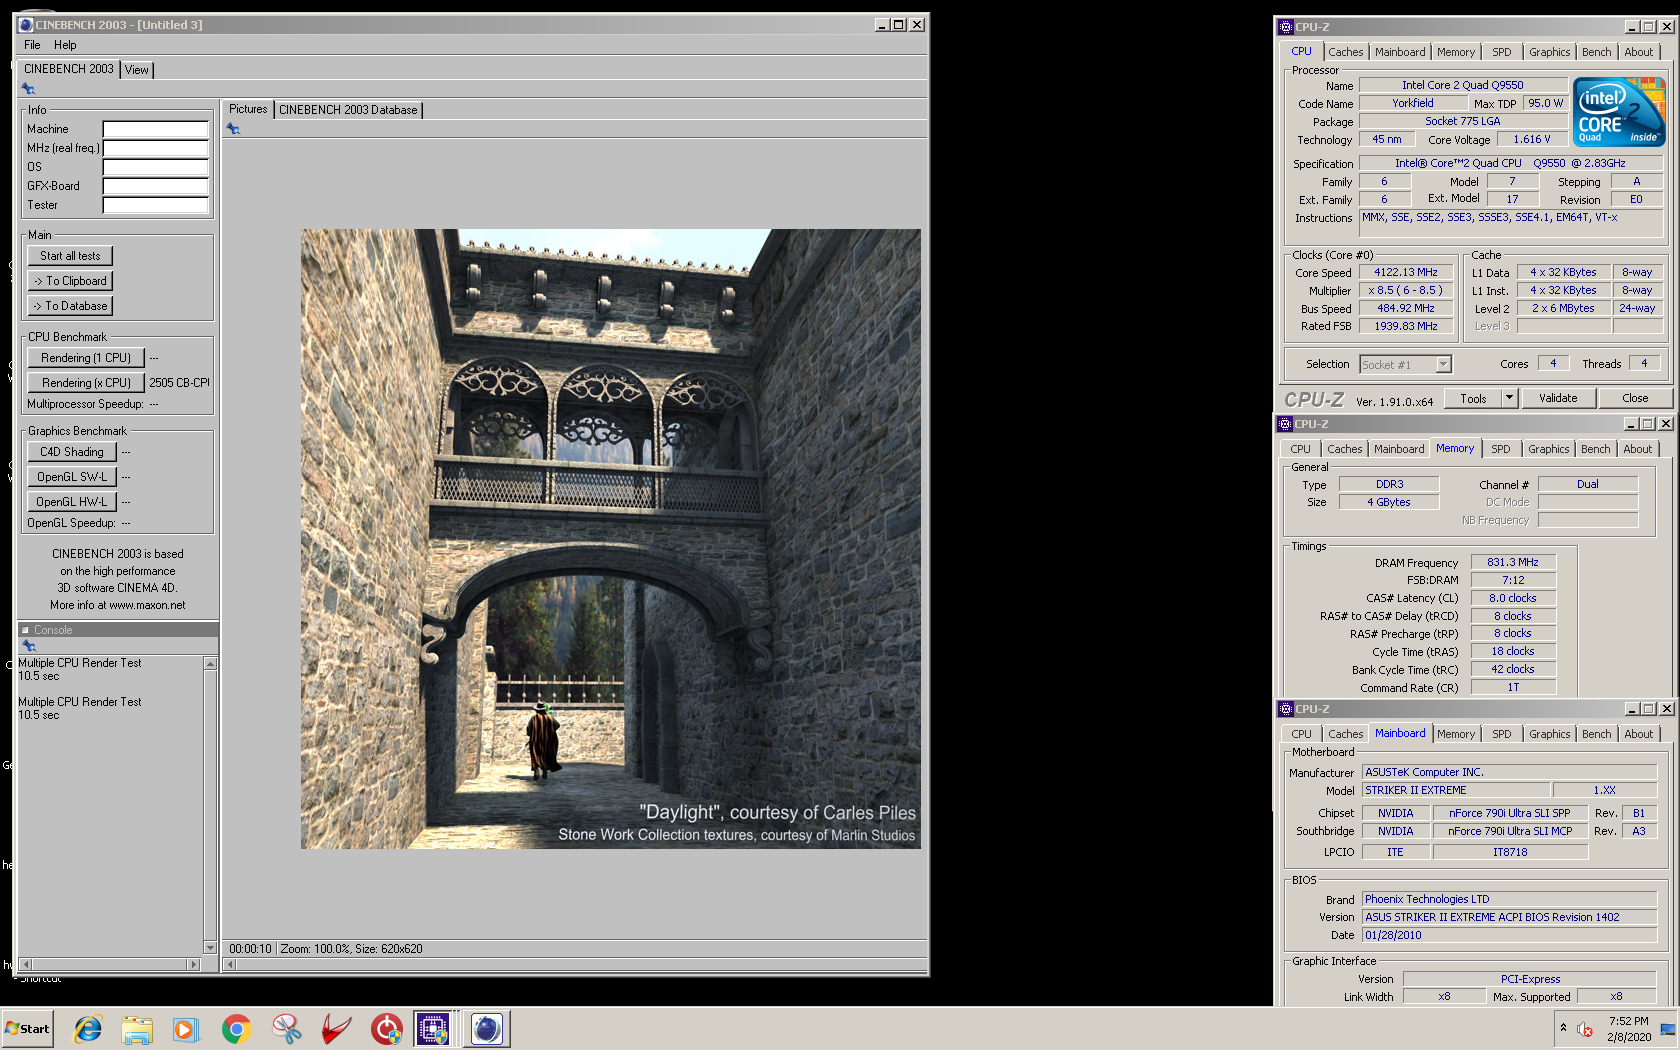The height and width of the screenshot is (1050, 1680).
Task: Open Google Chrome from the taskbar
Action: coord(236,1028)
